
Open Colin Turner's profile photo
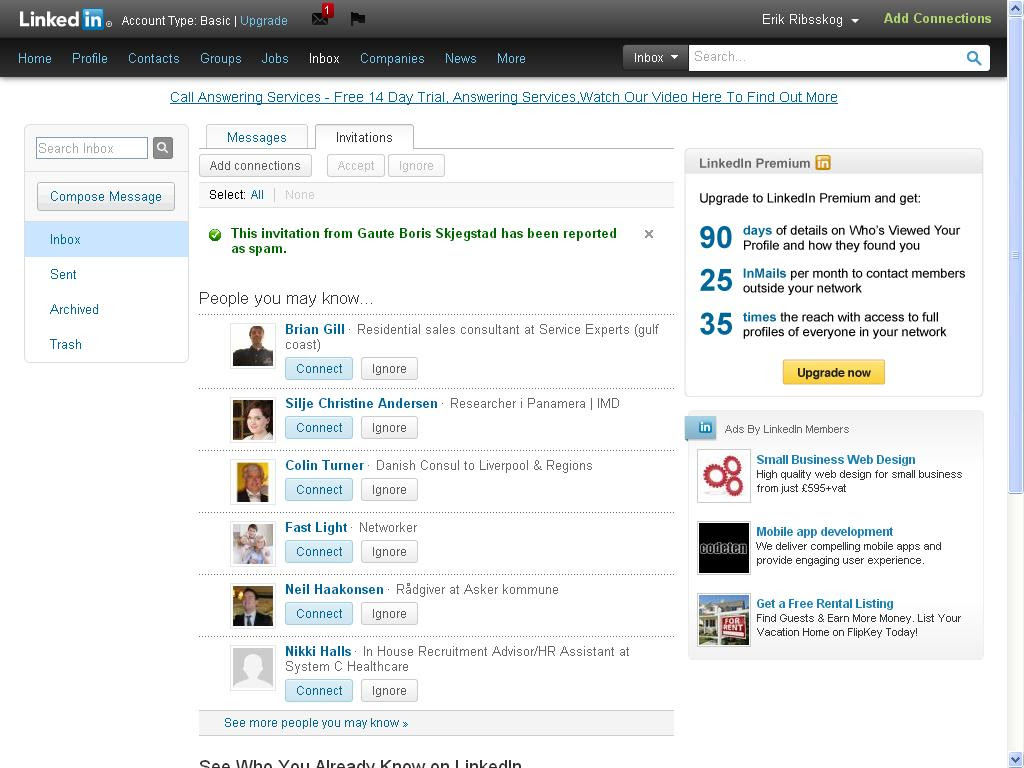pyautogui.click(x=253, y=481)
